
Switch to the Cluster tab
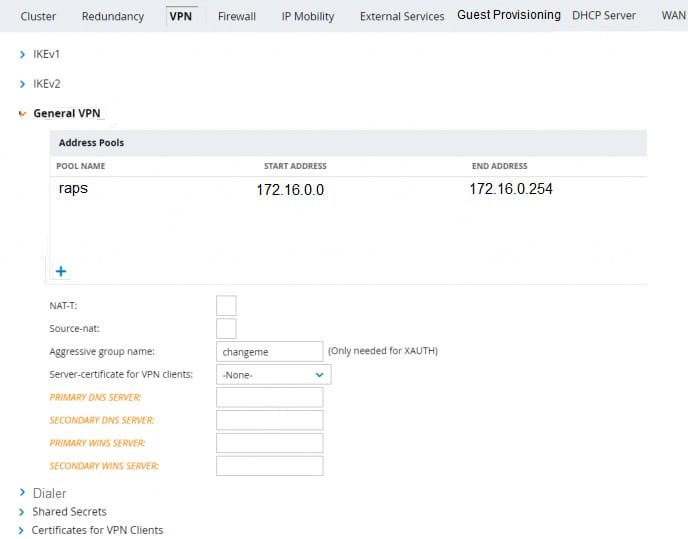[x=38, y=16]
